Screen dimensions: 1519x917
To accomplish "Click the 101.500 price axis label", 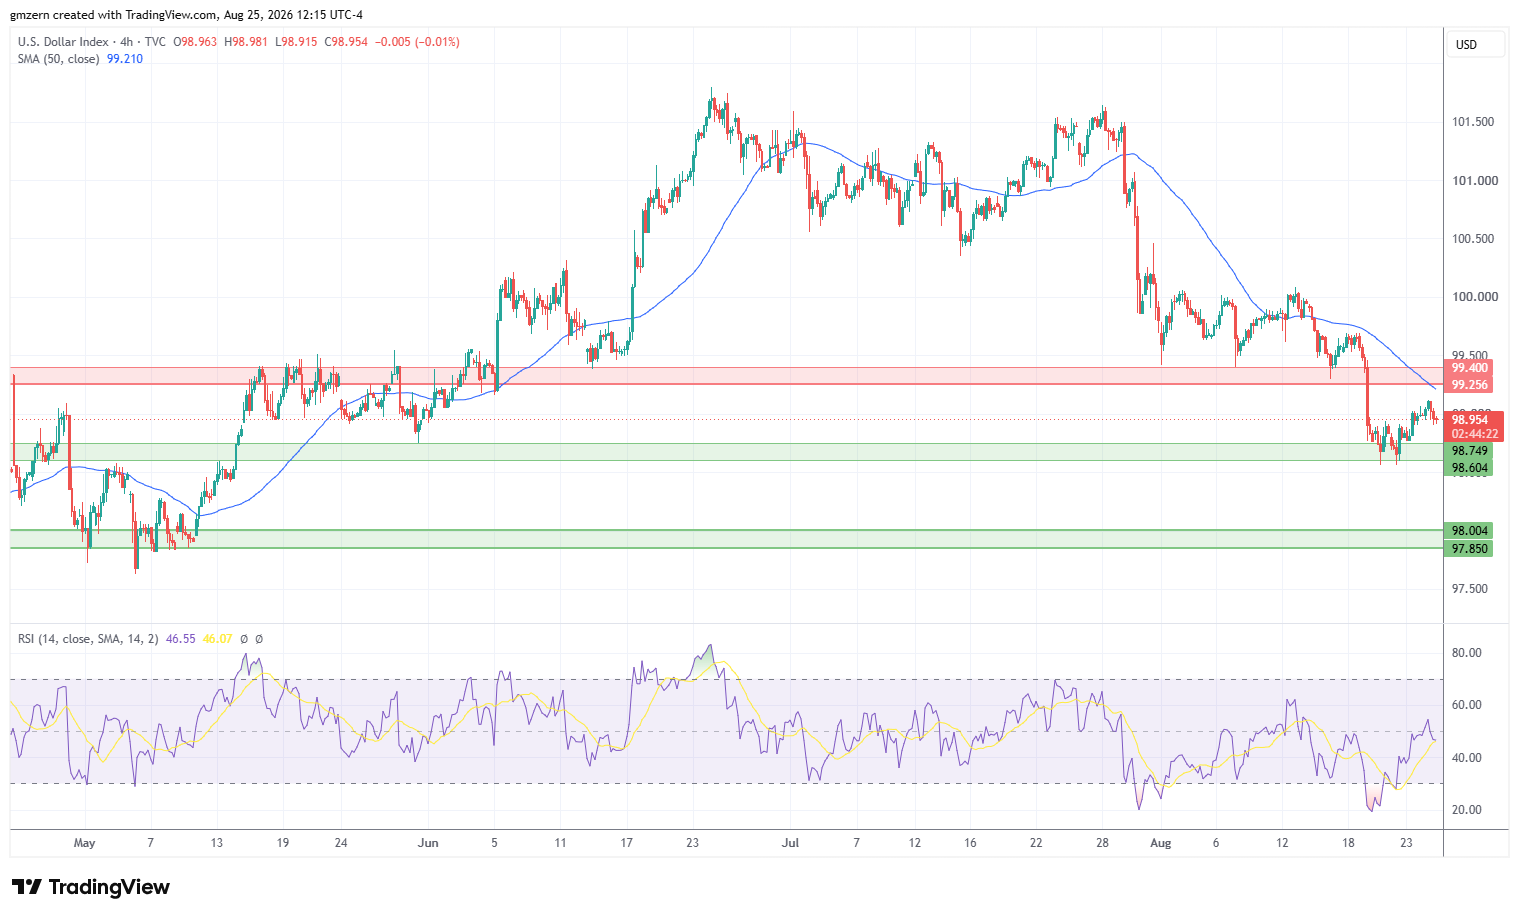I will coord(1473,122).
